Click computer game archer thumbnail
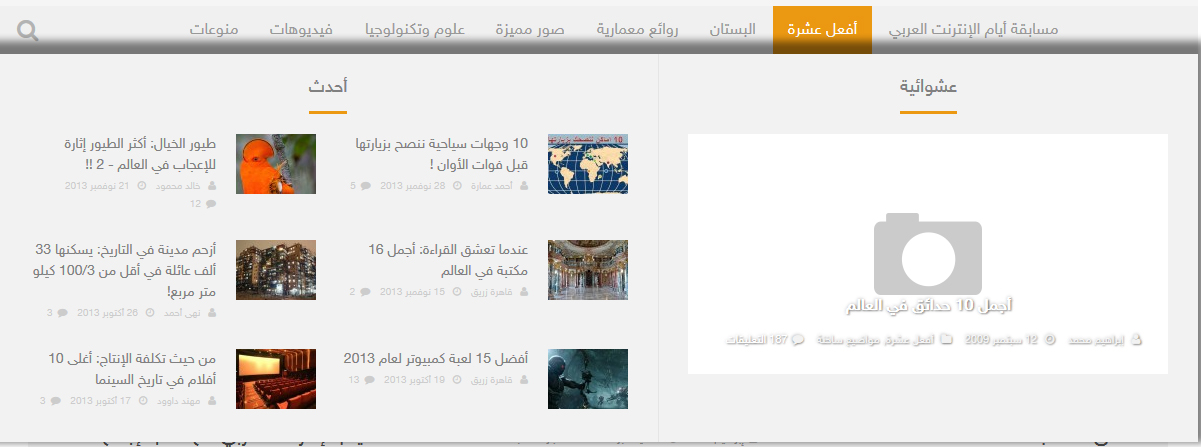Image resolution: width=1201 pixels, height=447 pixels. tap(588, 379)
